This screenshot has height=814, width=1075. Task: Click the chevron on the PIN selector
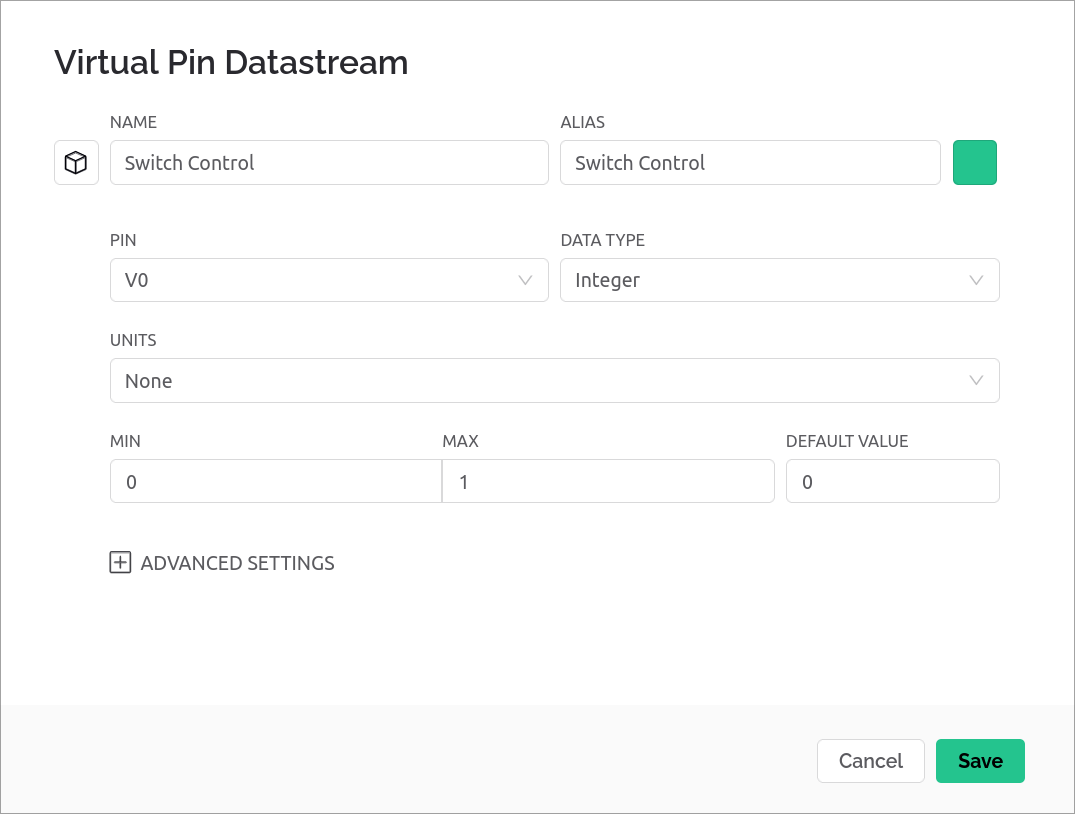(525, 280)
